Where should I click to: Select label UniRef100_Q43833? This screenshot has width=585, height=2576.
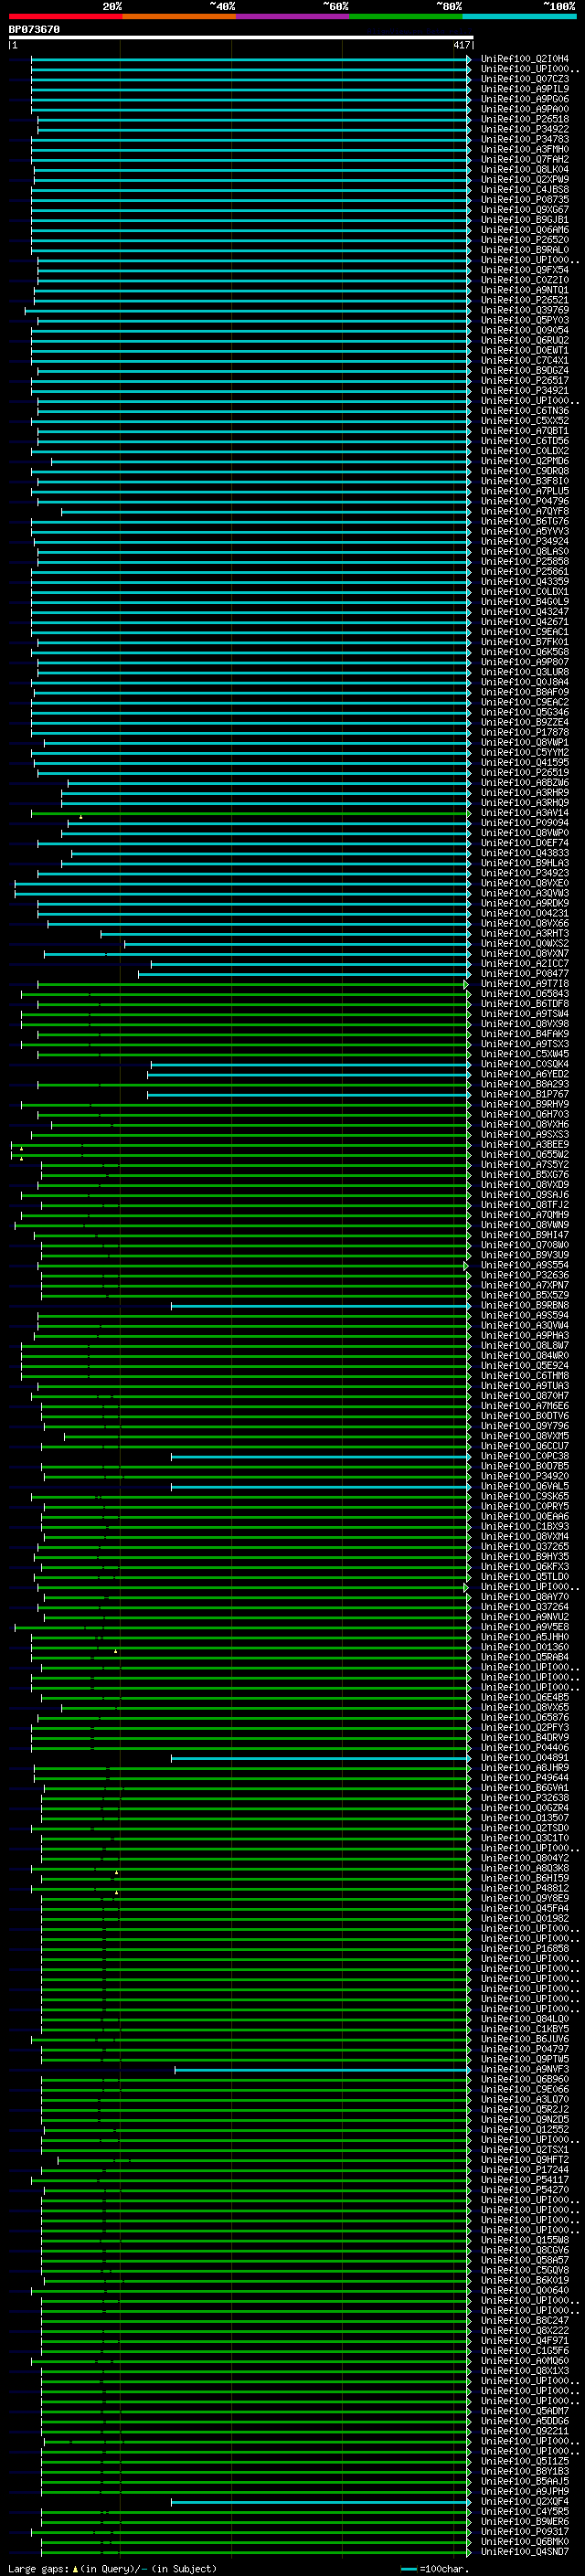[x=524, y=853]
